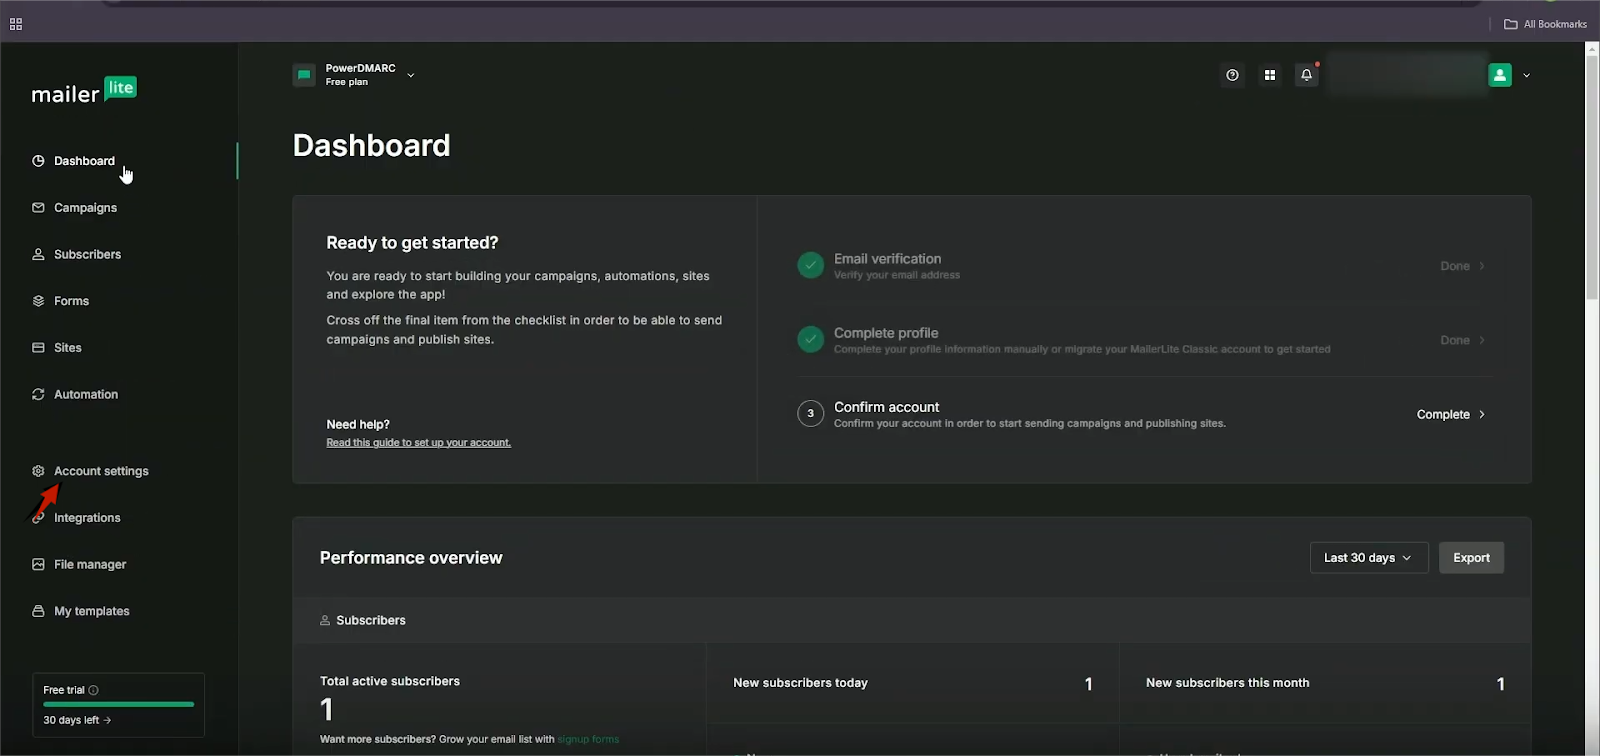Click the Free trial info icon

click(93, 690)
